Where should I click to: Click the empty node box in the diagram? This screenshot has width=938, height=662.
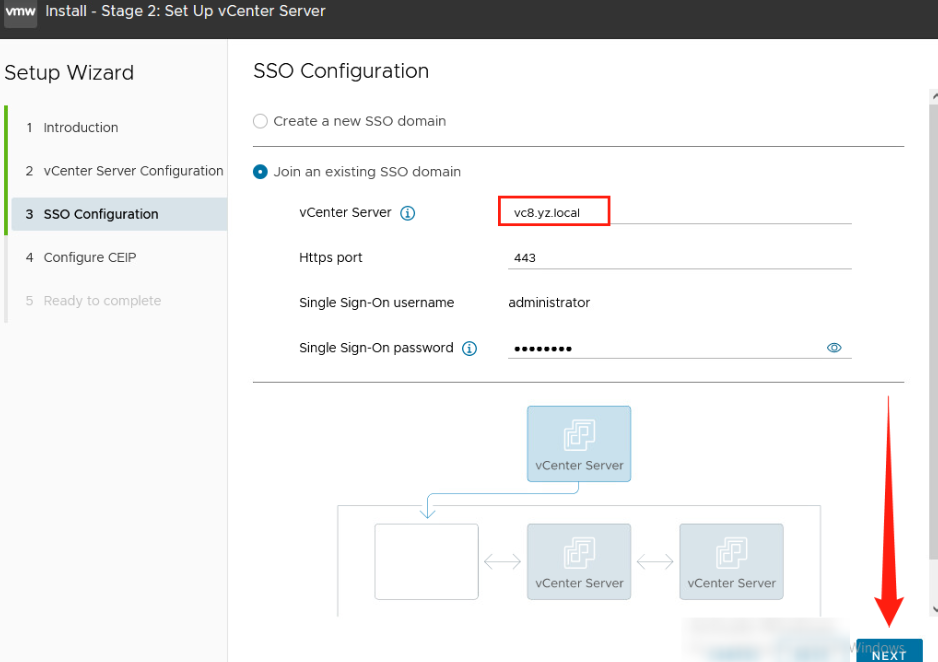pyautogui.click(x=426, y=561)
